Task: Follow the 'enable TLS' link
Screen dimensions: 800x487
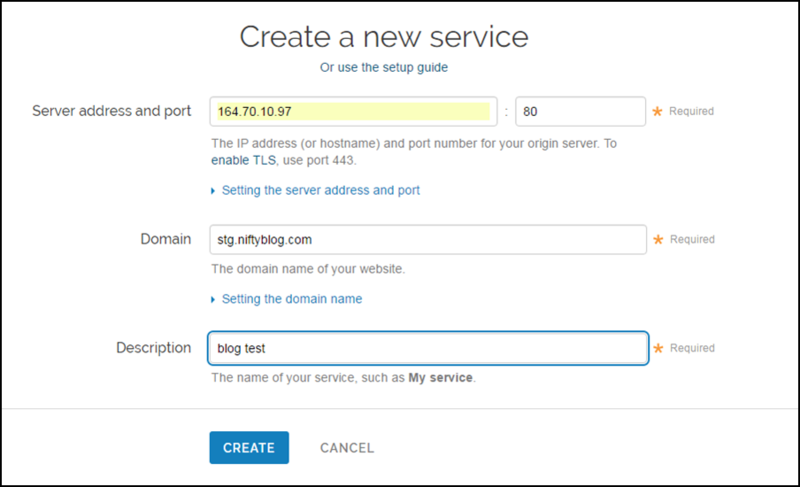Action: point(243,160)
